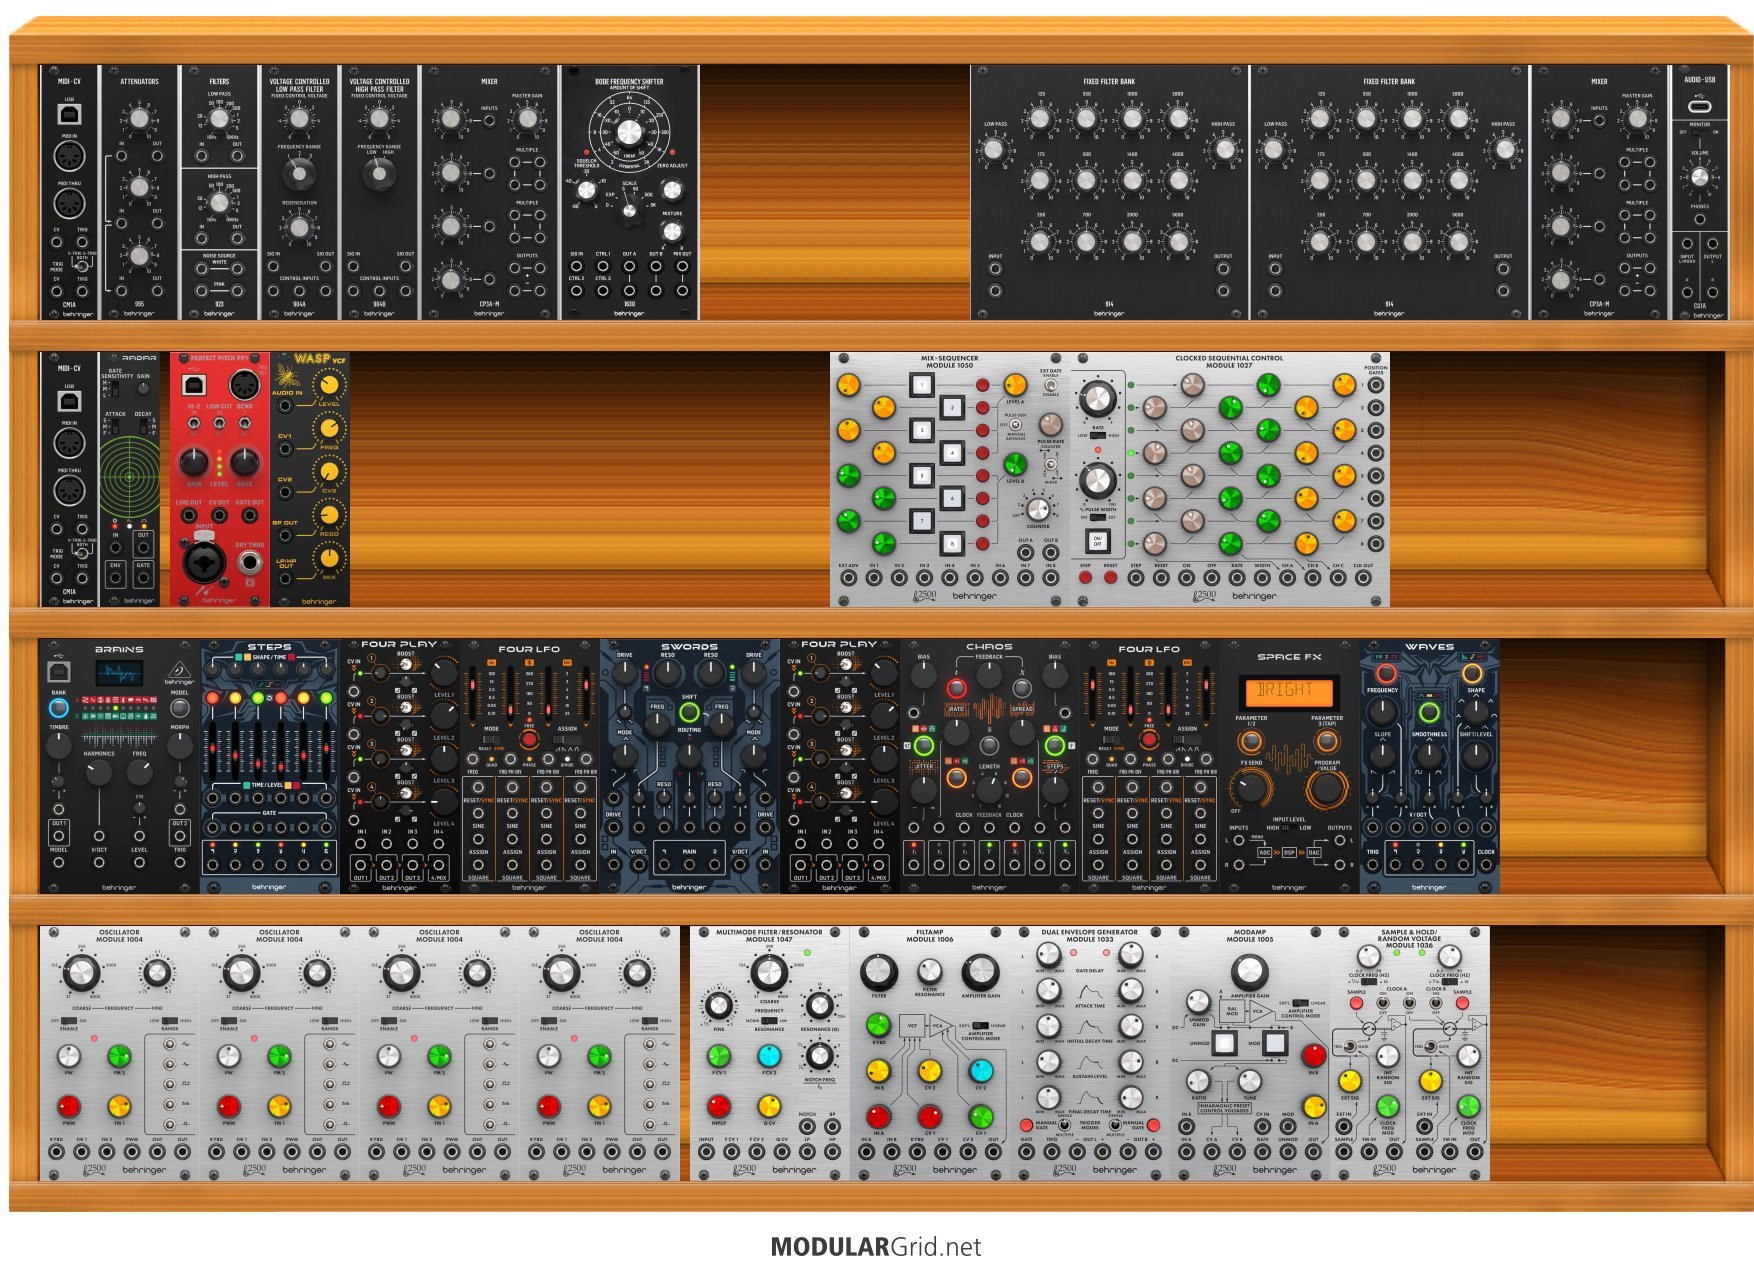Click the CLK OUT jack on module 1027

pyautogui.click(x=1363, y=578)
